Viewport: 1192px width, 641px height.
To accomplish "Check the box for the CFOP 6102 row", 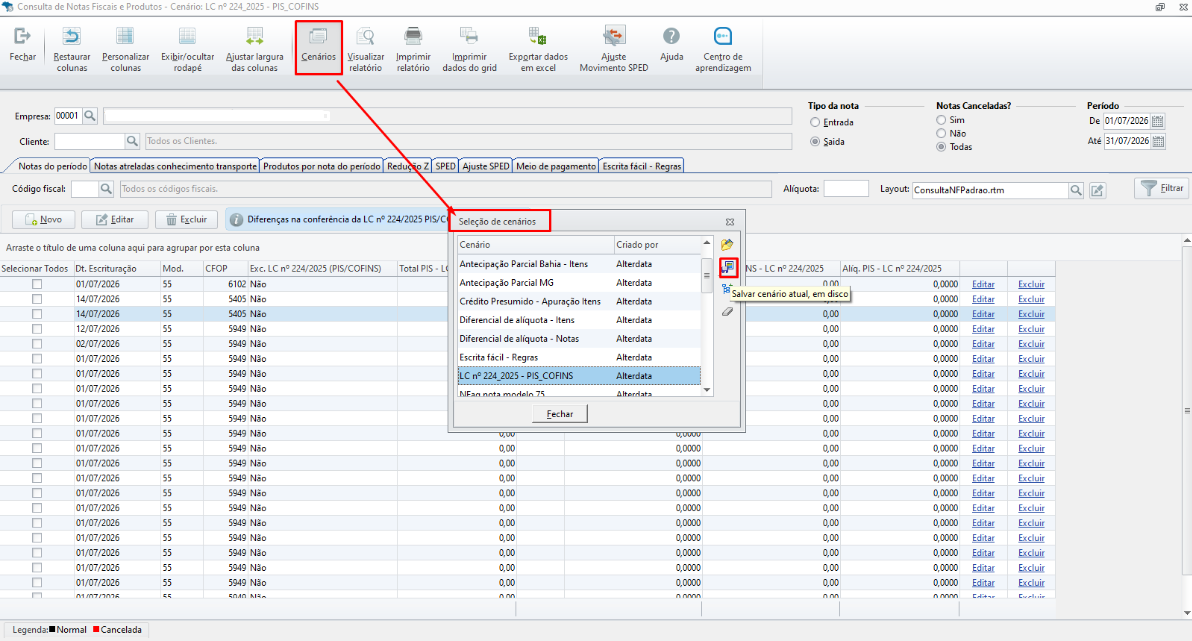I will click(36, 284).
